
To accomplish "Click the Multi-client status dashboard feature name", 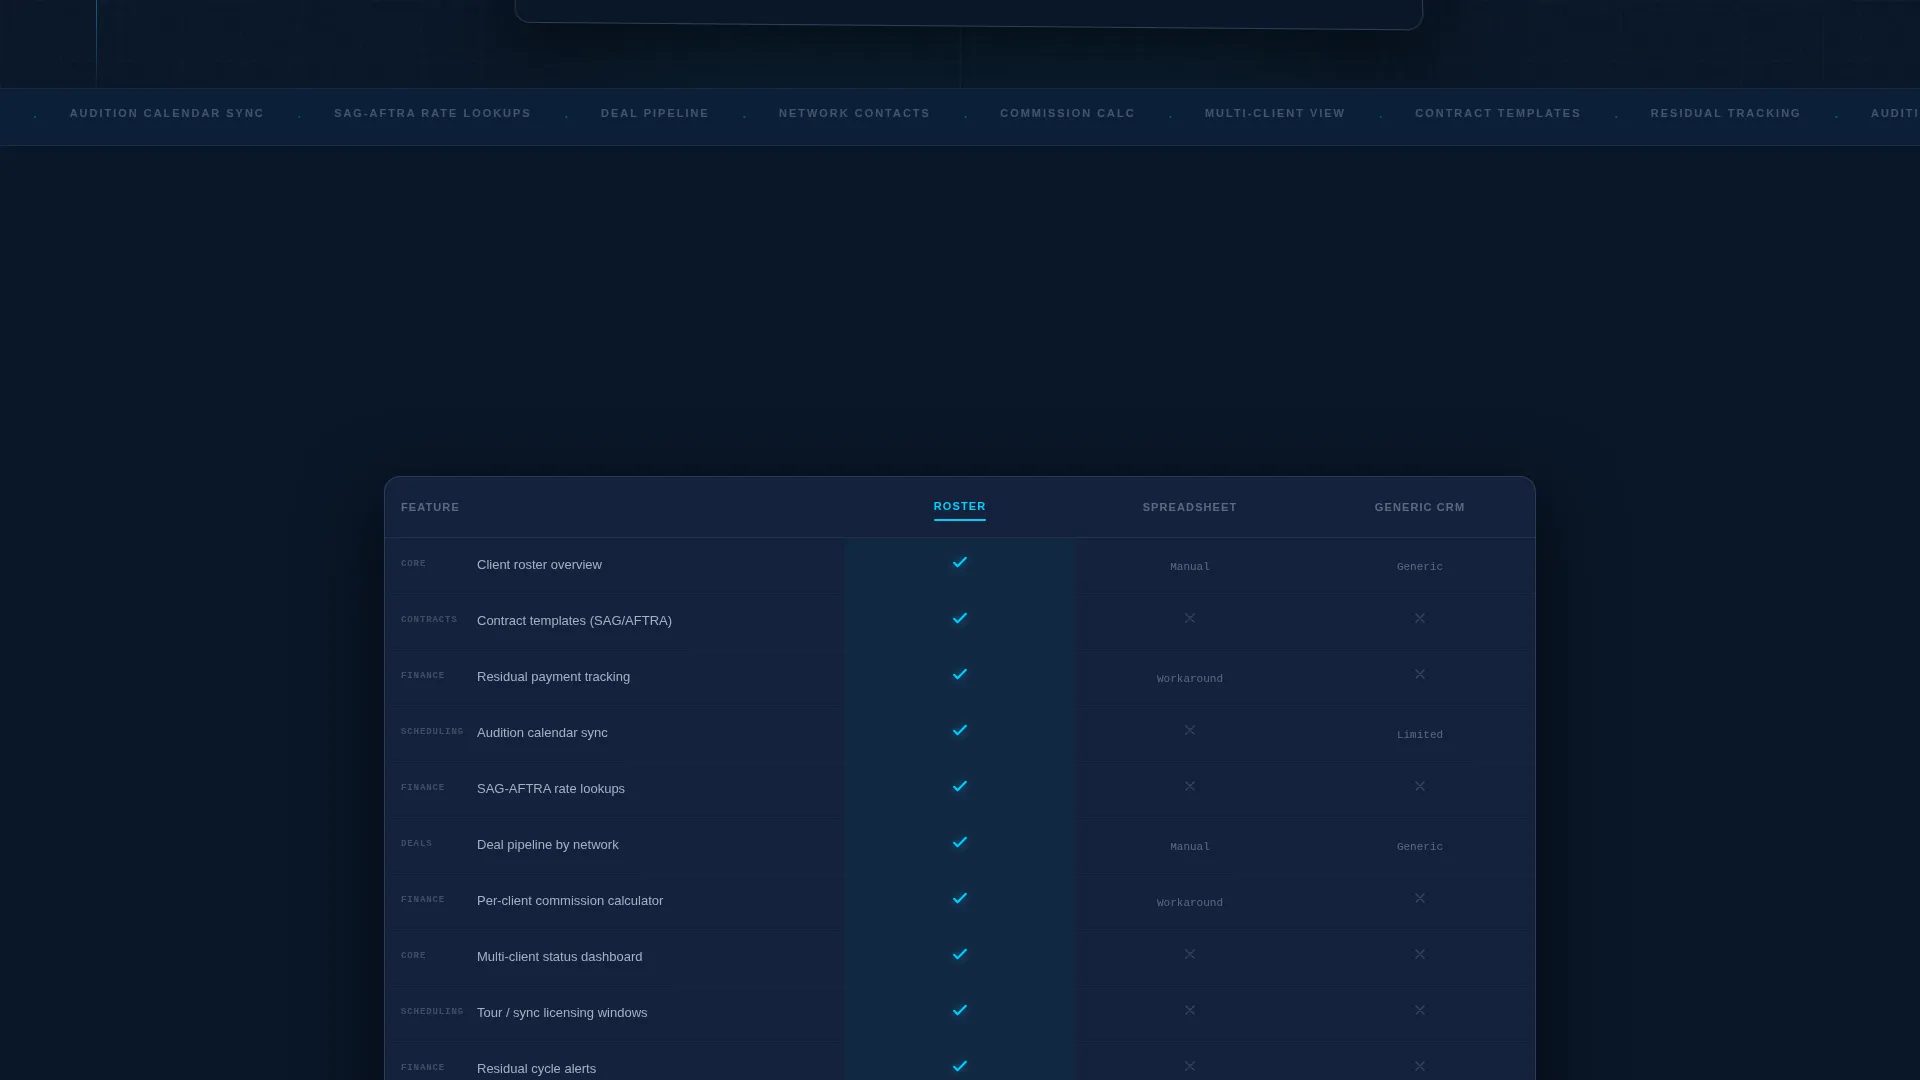I will pyautogui.click(x=560, y=957).
